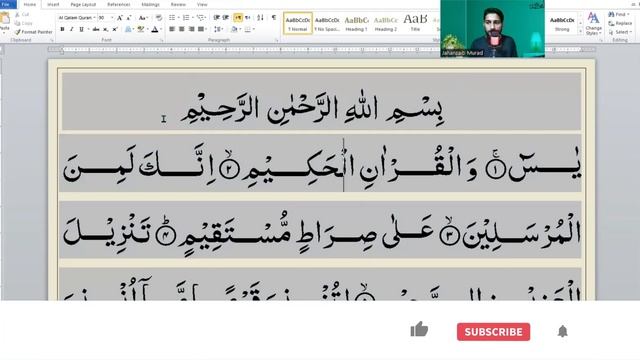Click the Clear Formatting icon
The height and width of the screenshot is (360, 640).
tap(159, 18)
